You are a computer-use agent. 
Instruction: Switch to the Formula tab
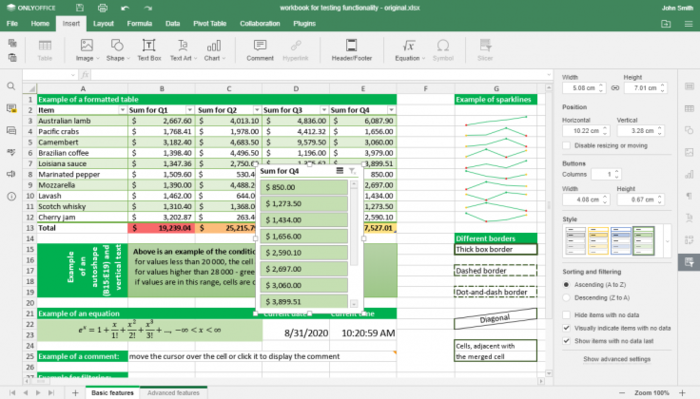pos(139,24)
